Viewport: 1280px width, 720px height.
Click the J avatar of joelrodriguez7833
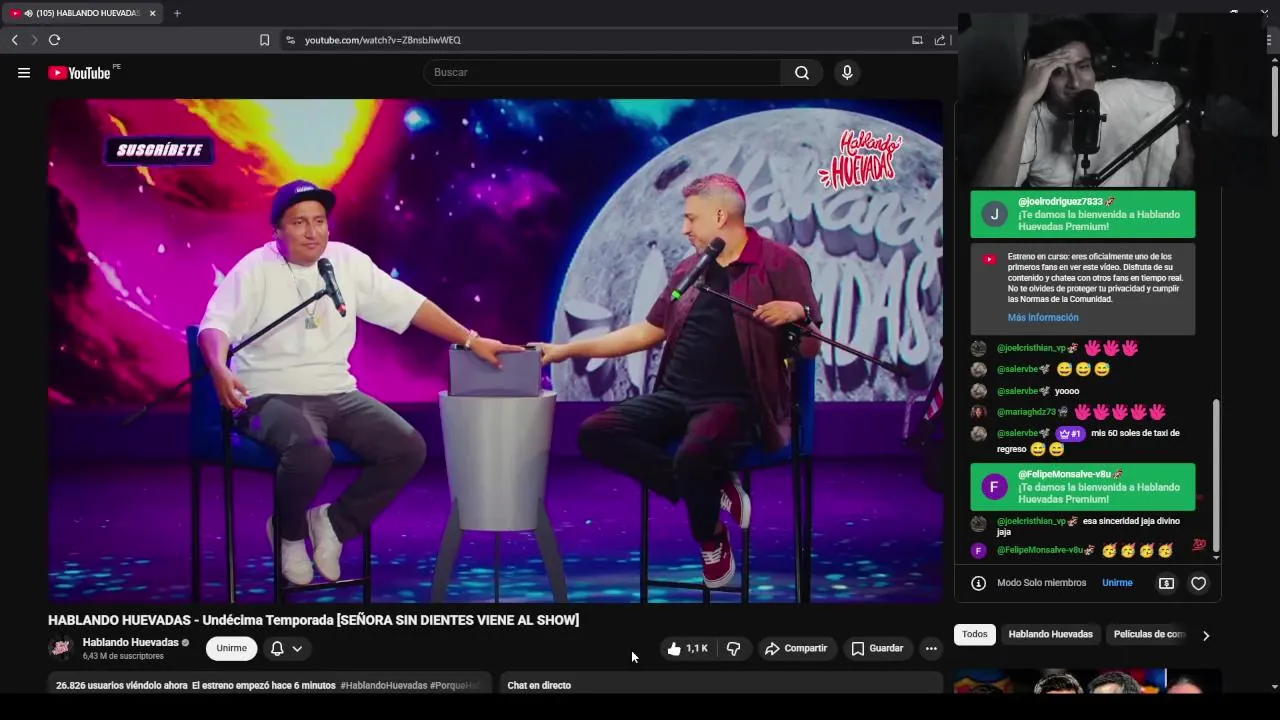click(x=994, y=214)
